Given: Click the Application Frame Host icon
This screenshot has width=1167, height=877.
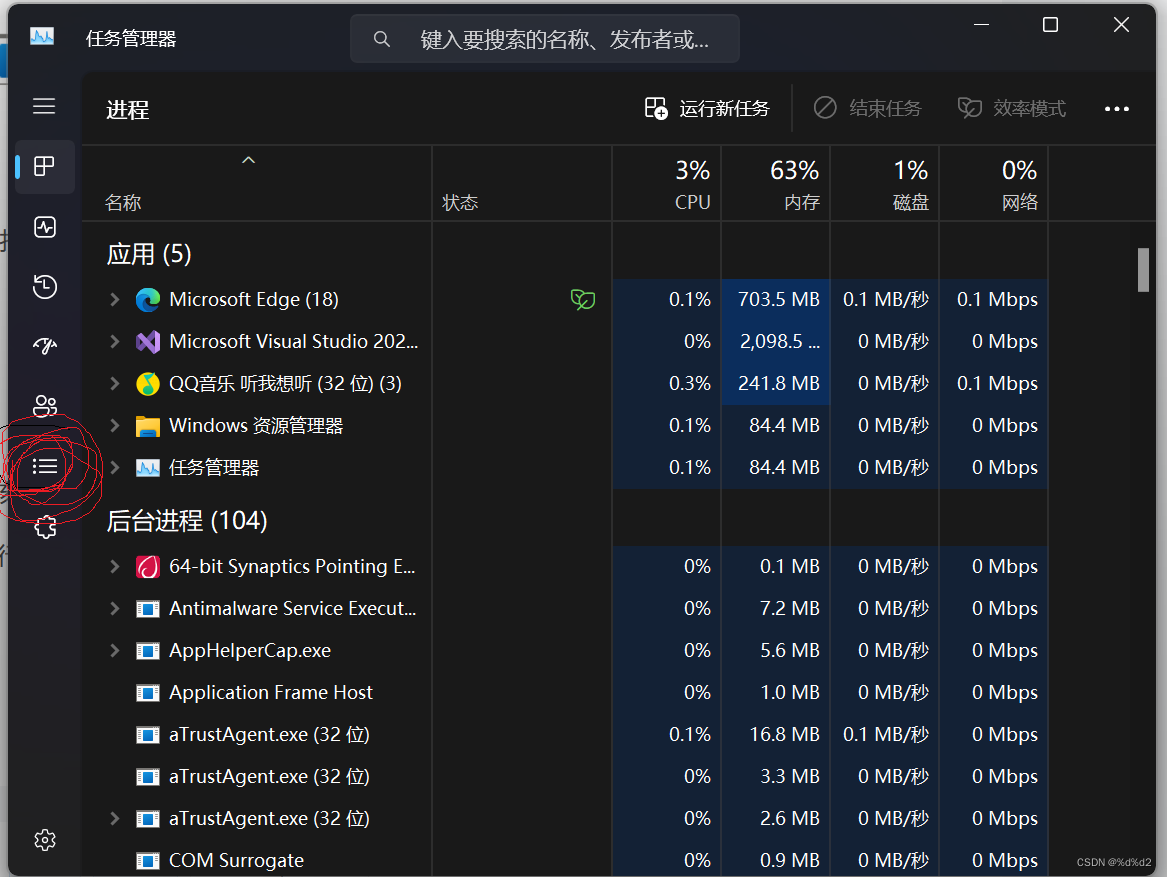Looking at the screenshot, I should 148,694.
